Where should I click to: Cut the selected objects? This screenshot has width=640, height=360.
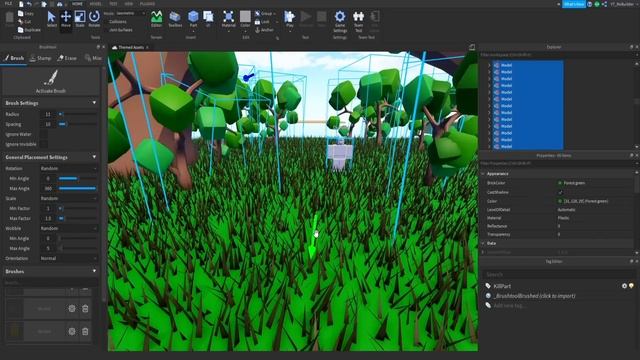24,22
